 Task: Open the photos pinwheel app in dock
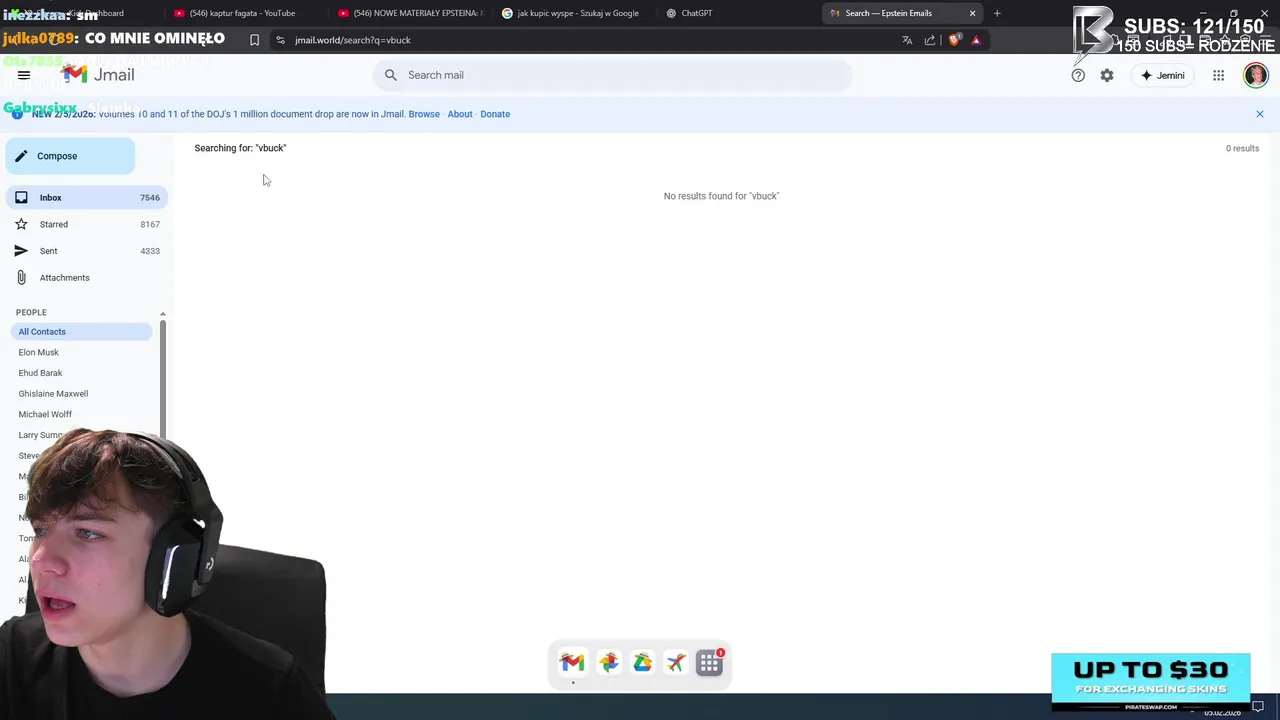608,663
